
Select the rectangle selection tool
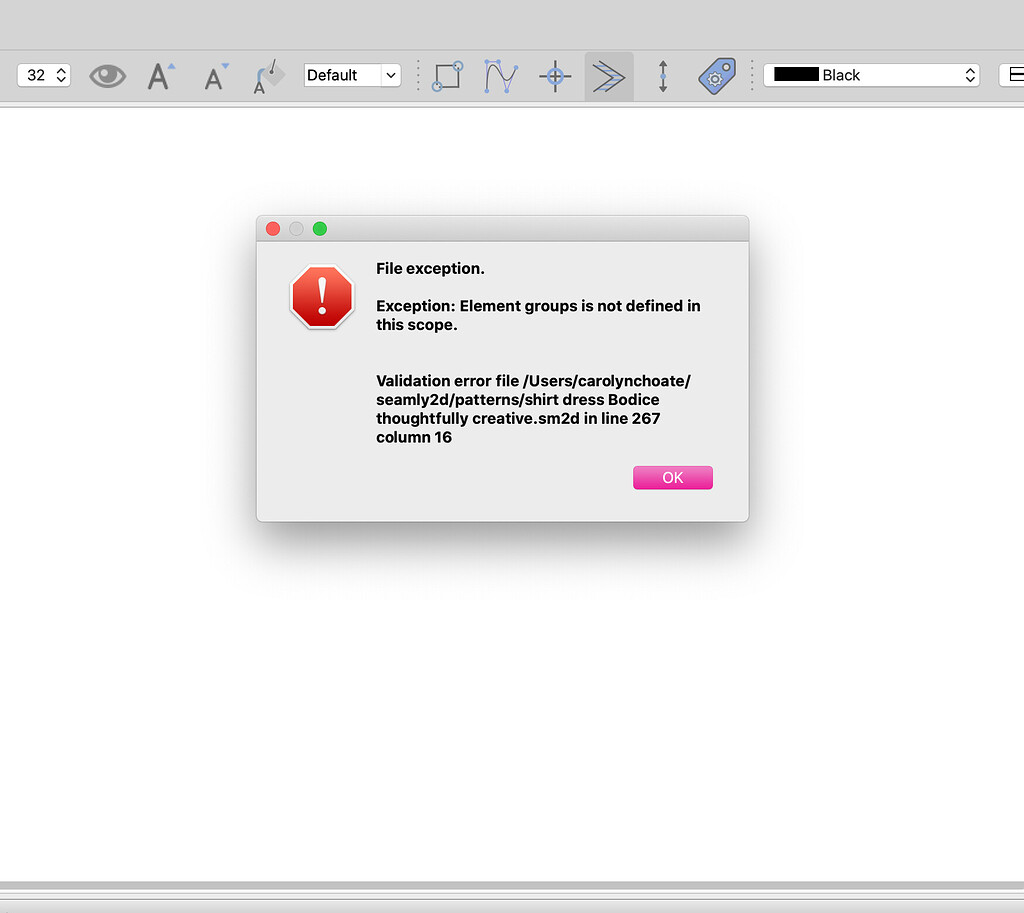447,75
